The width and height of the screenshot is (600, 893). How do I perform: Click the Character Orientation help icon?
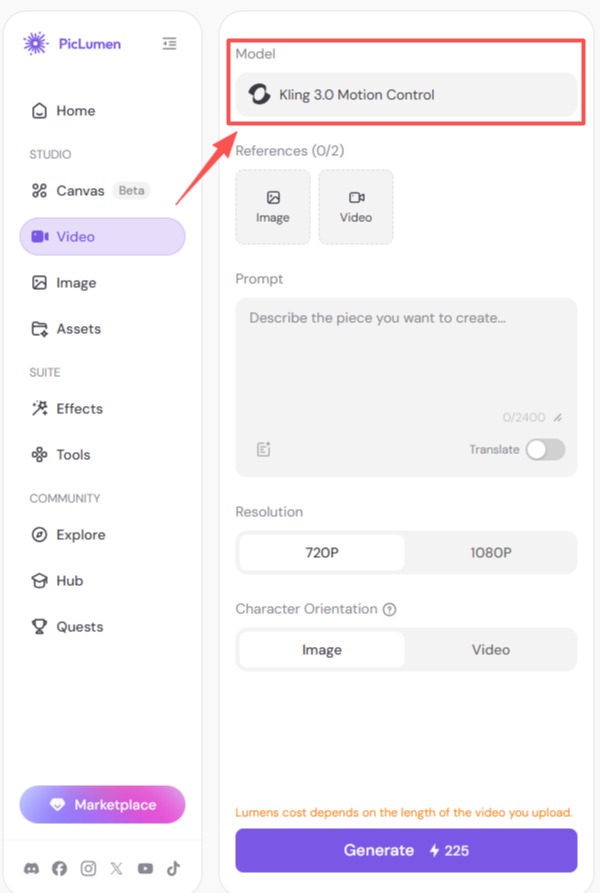[x=389, y=609]
